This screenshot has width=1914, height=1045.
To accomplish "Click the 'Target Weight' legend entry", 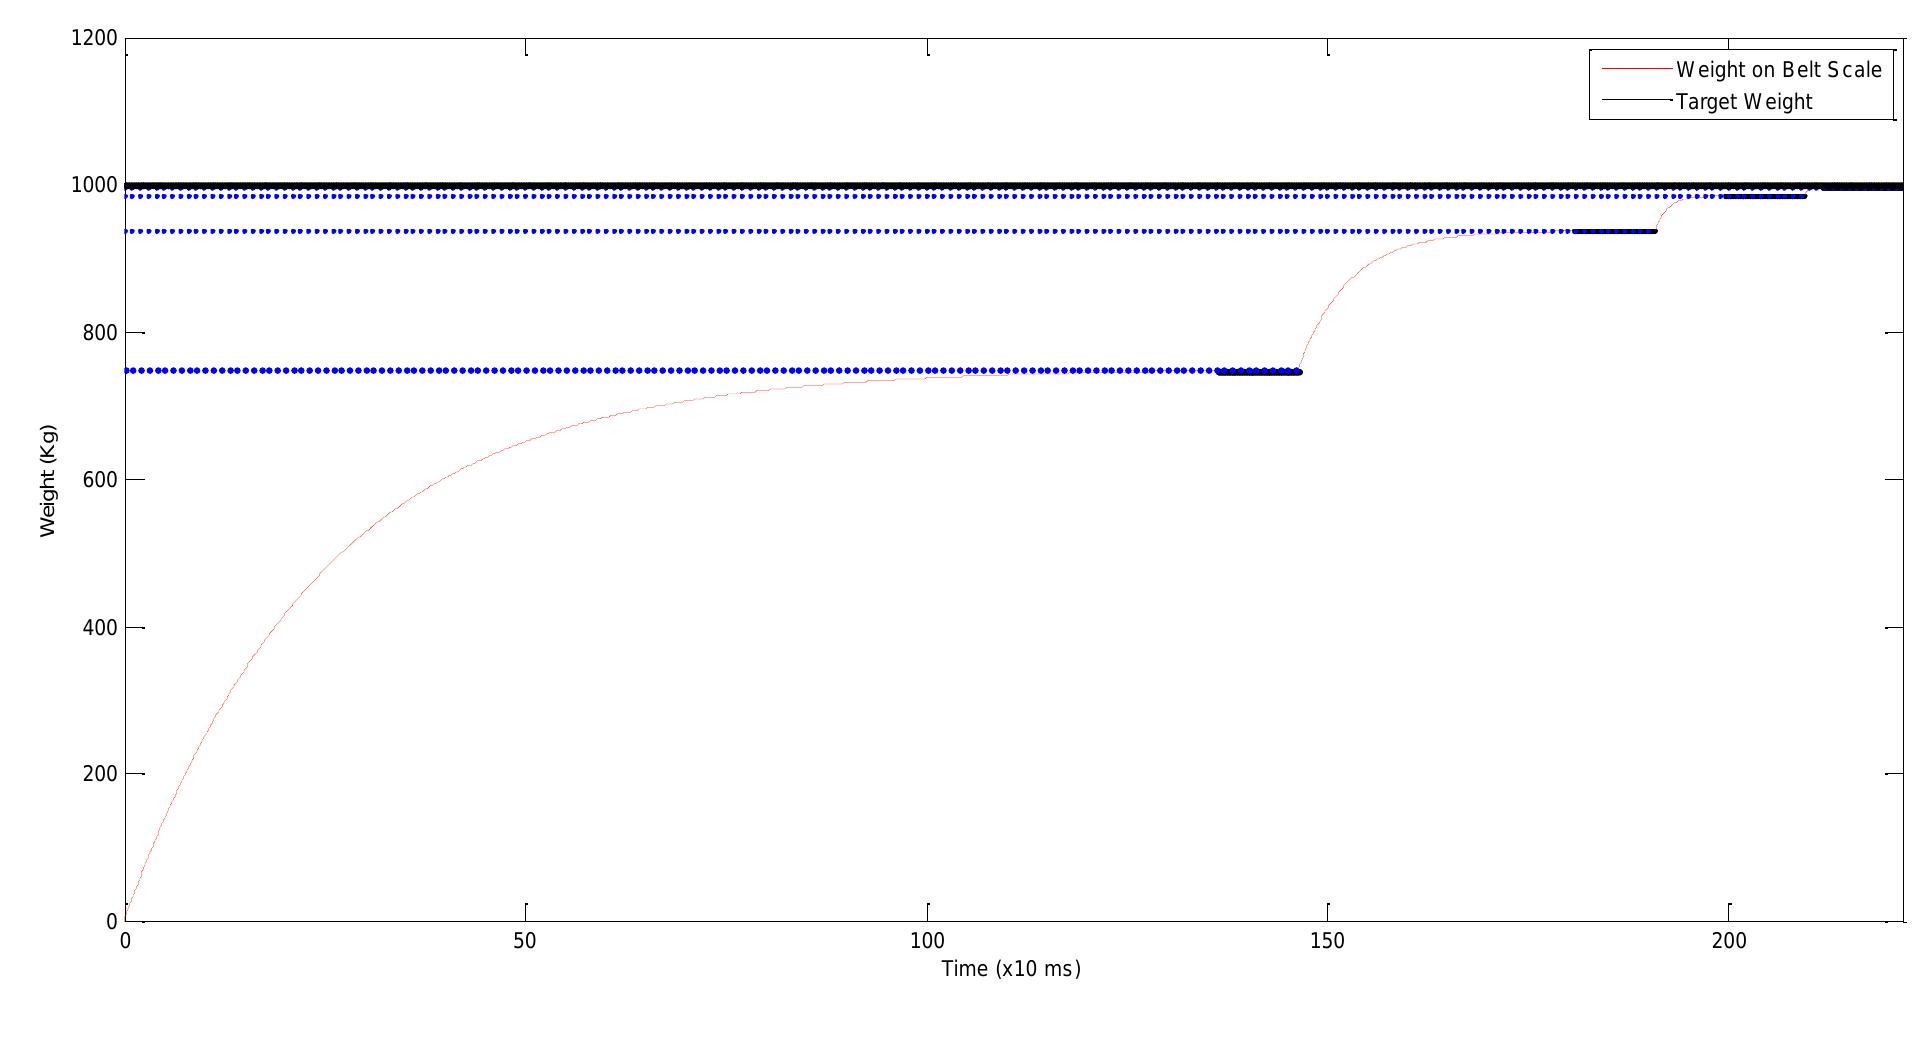I will tap(1744, 102).
